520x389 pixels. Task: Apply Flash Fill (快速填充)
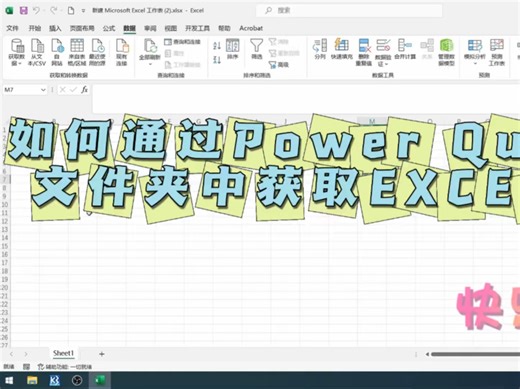(x=342, y=49)
